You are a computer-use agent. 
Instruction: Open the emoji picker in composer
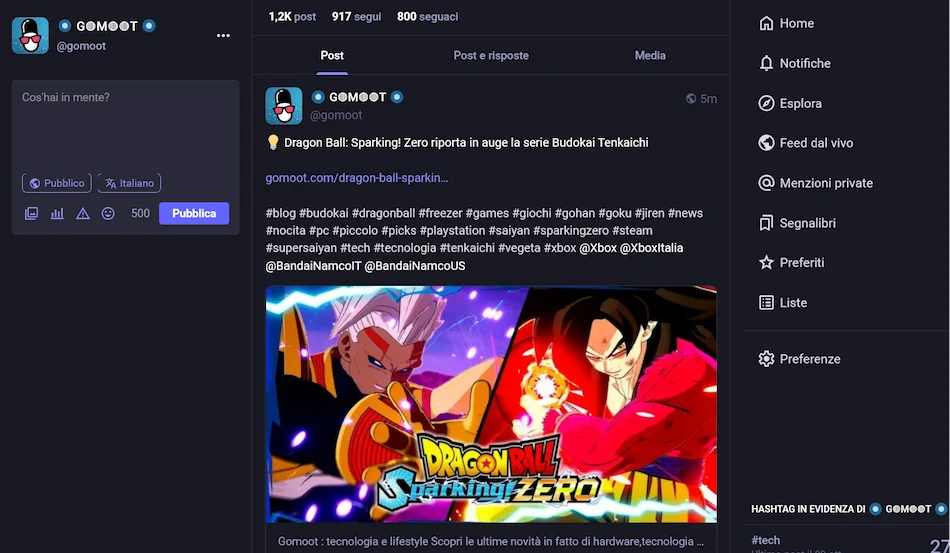pos(108,213)
